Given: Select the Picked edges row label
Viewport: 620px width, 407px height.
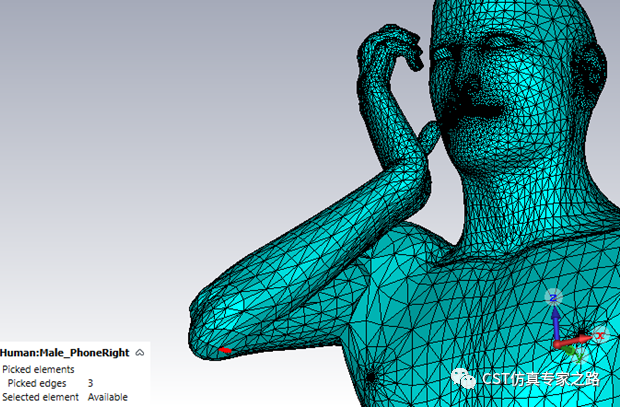Looking at the screenshot, I should click(37, 383).
